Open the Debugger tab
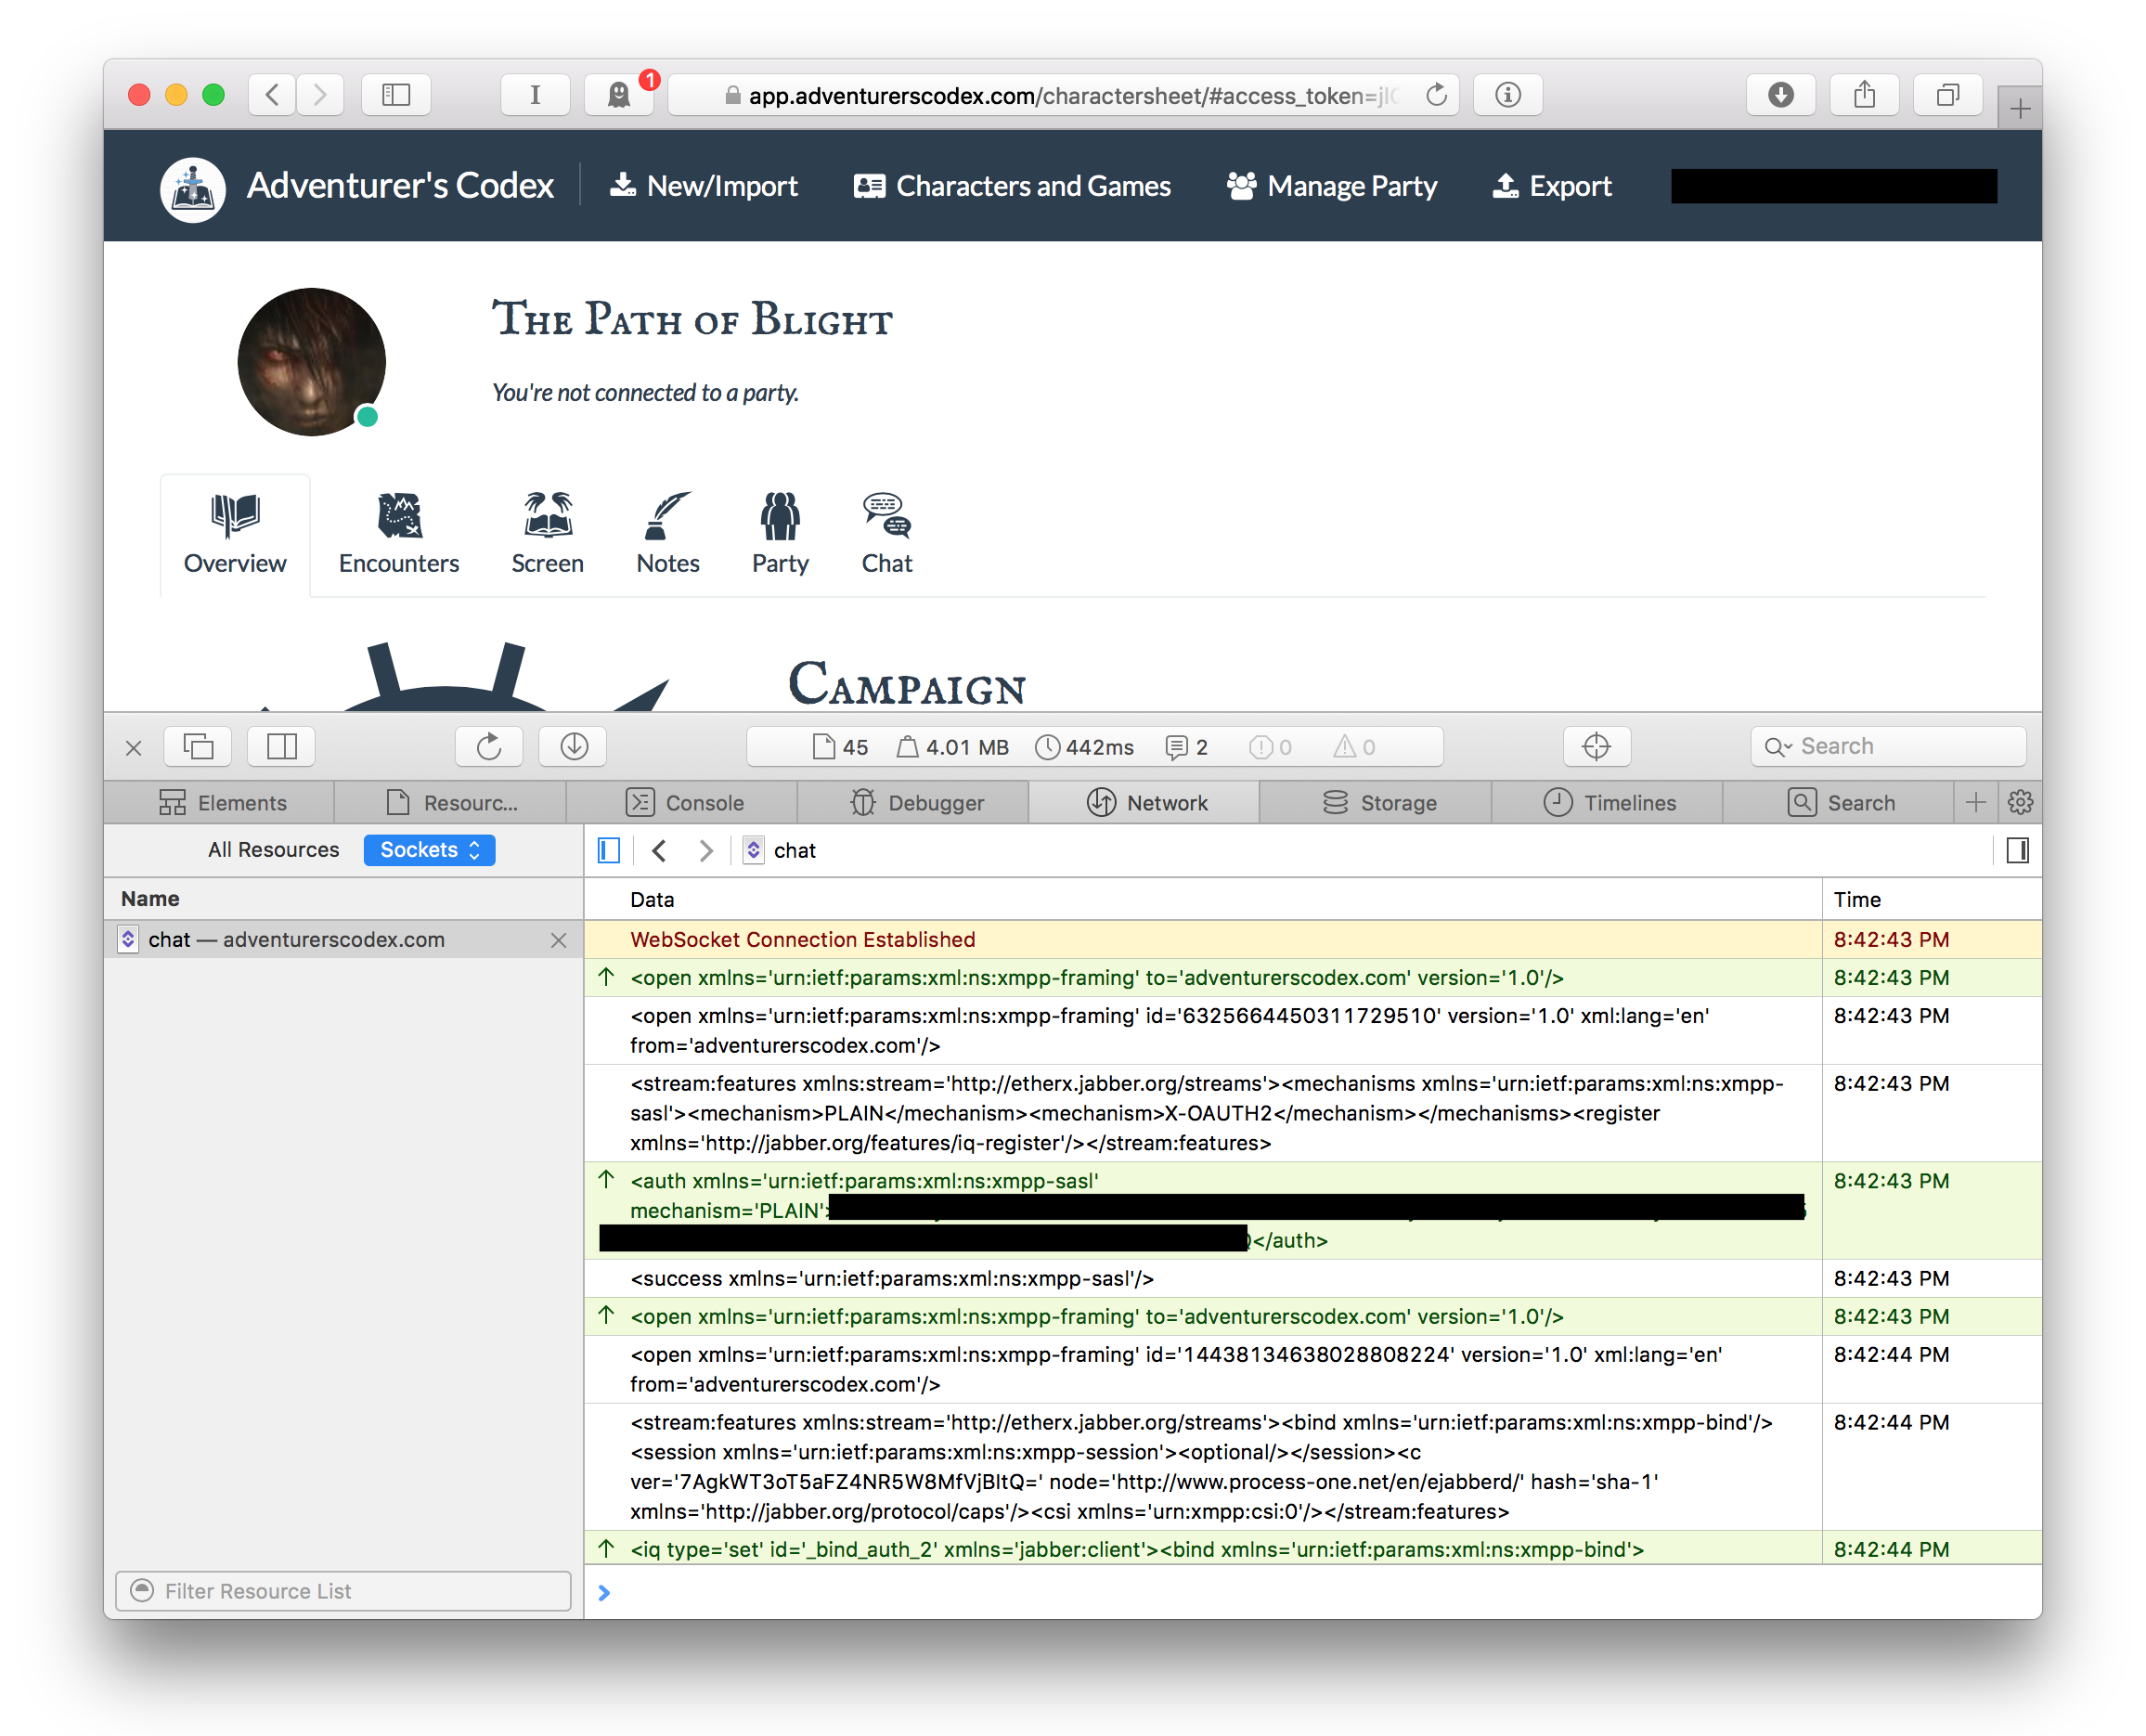The height and width of the screenshot is (1736, 2146). coord(915,802)
